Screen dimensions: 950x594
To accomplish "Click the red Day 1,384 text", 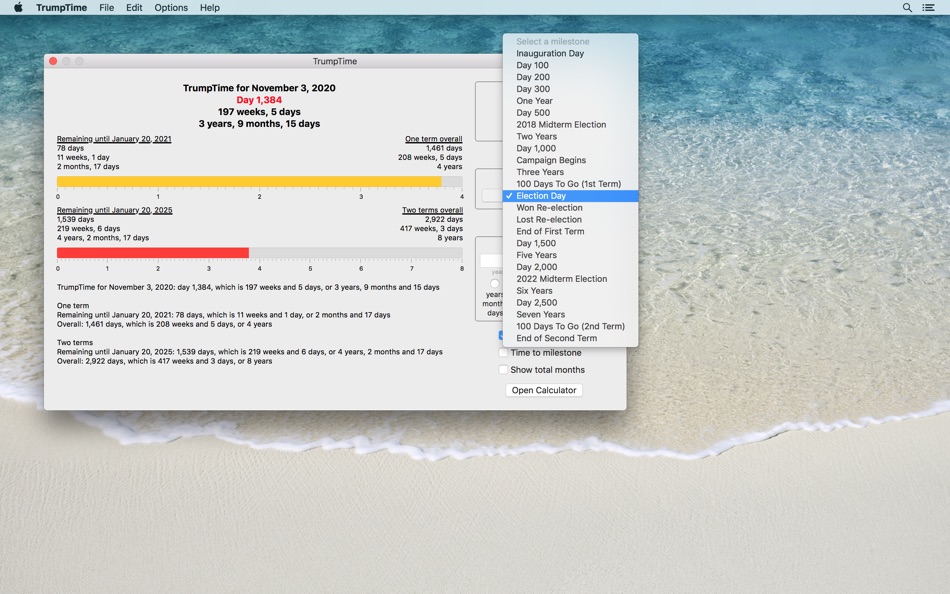I will 259,100.
